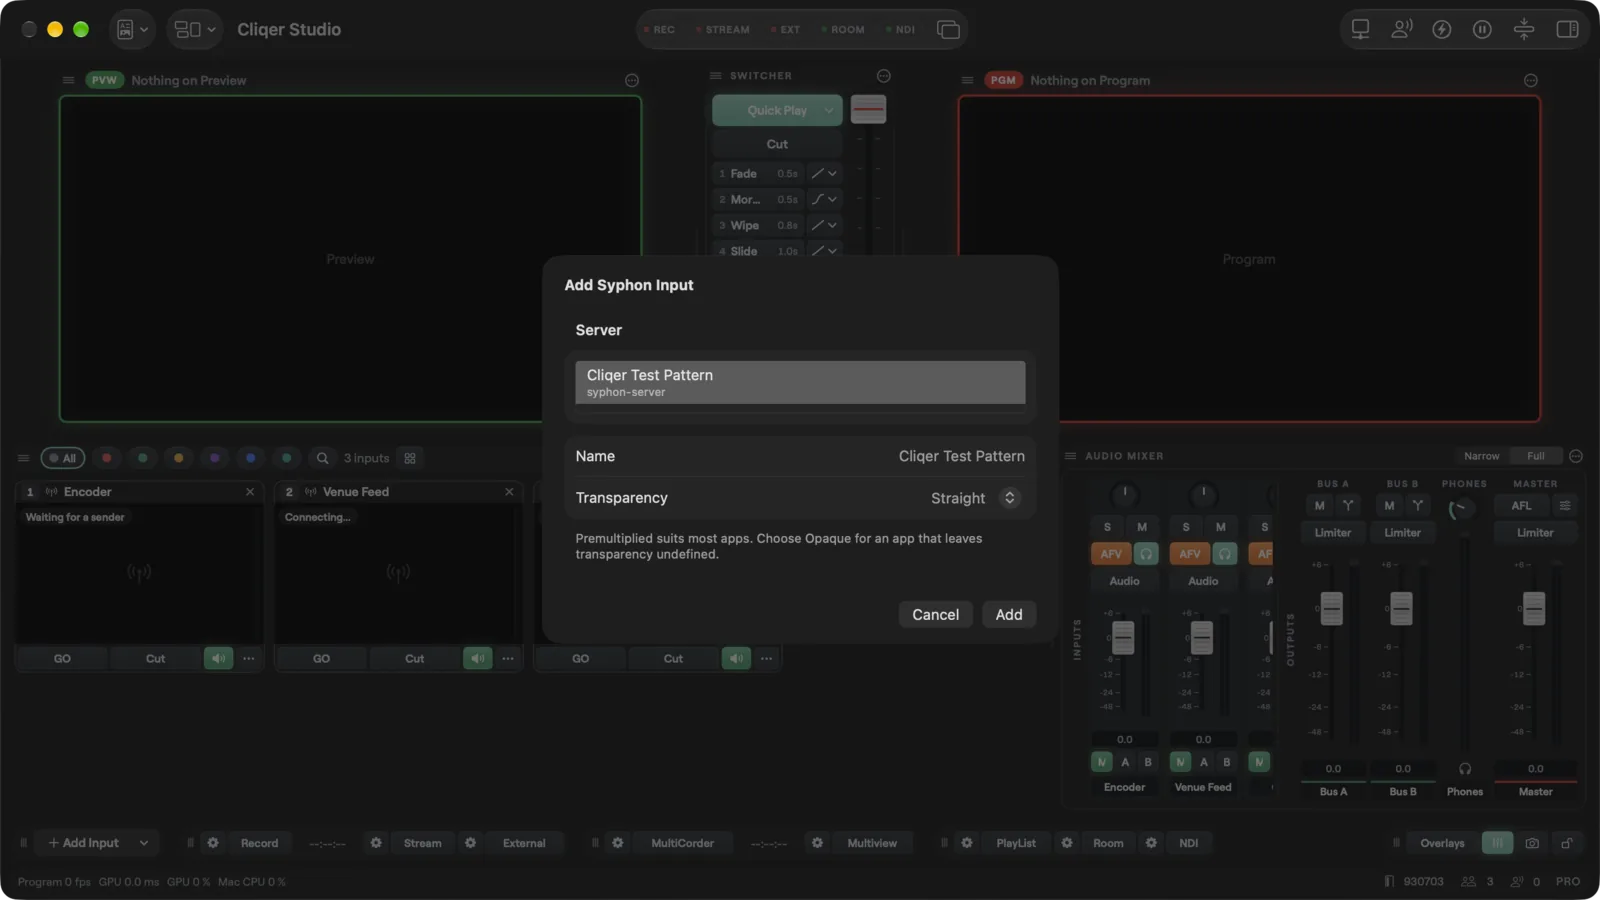Screen dimensions: 1600x900
Task: Open Fade transition curve dropdown
Action: pyautogui.click(x=825, y=174)
